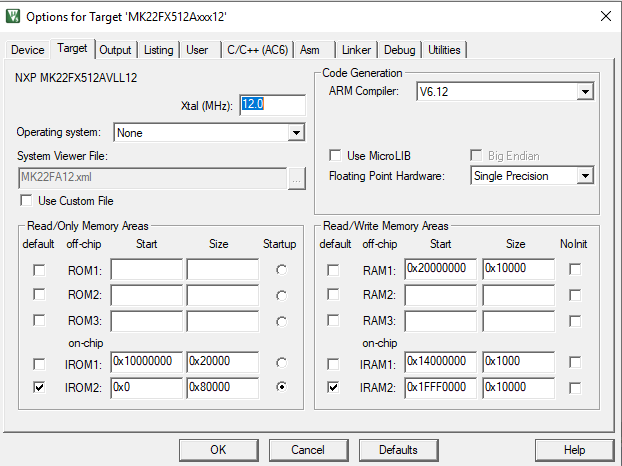The width and height of the screenshot is (622, 466).
Task: Confirm settings with the OK button
Action: [x=219, y=450]
